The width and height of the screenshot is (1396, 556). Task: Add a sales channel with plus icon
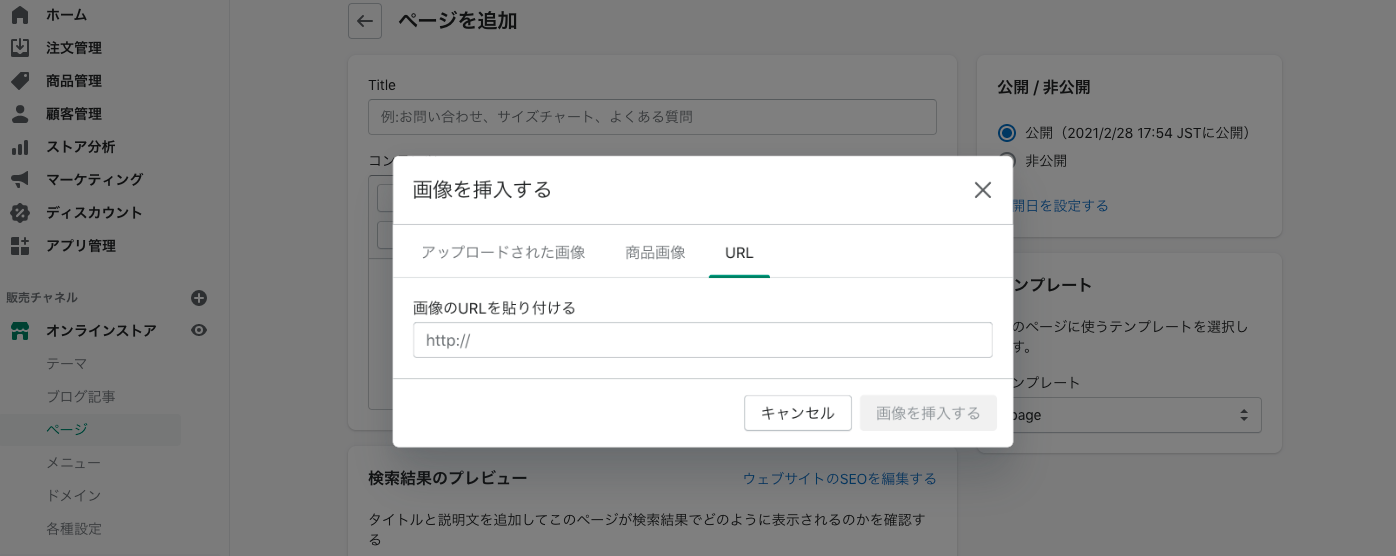click(x=199, y=298)
